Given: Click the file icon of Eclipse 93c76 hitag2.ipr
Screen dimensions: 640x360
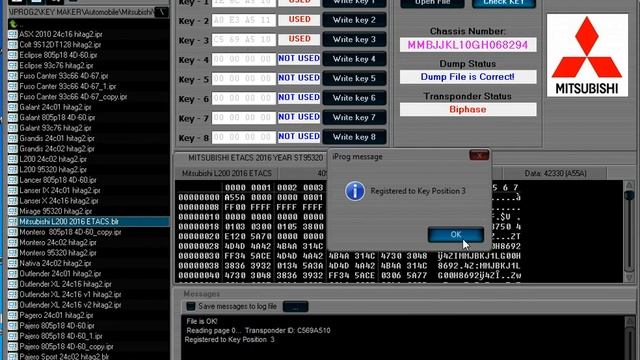Looking at the screenshot, I should [x=13, y=66].
